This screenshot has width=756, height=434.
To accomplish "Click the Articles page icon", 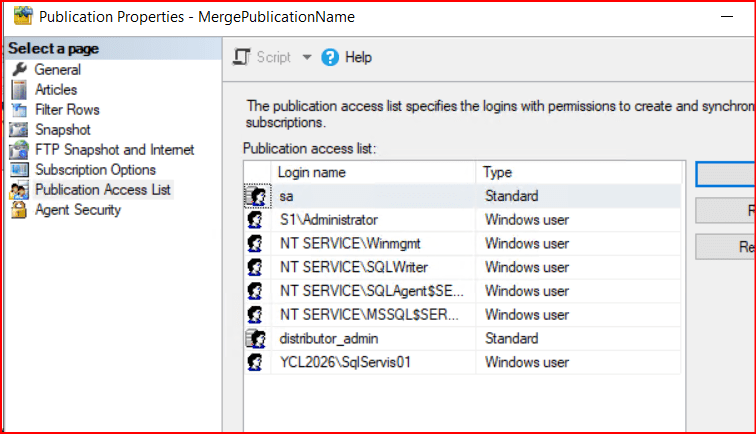I will pos(18,90).
